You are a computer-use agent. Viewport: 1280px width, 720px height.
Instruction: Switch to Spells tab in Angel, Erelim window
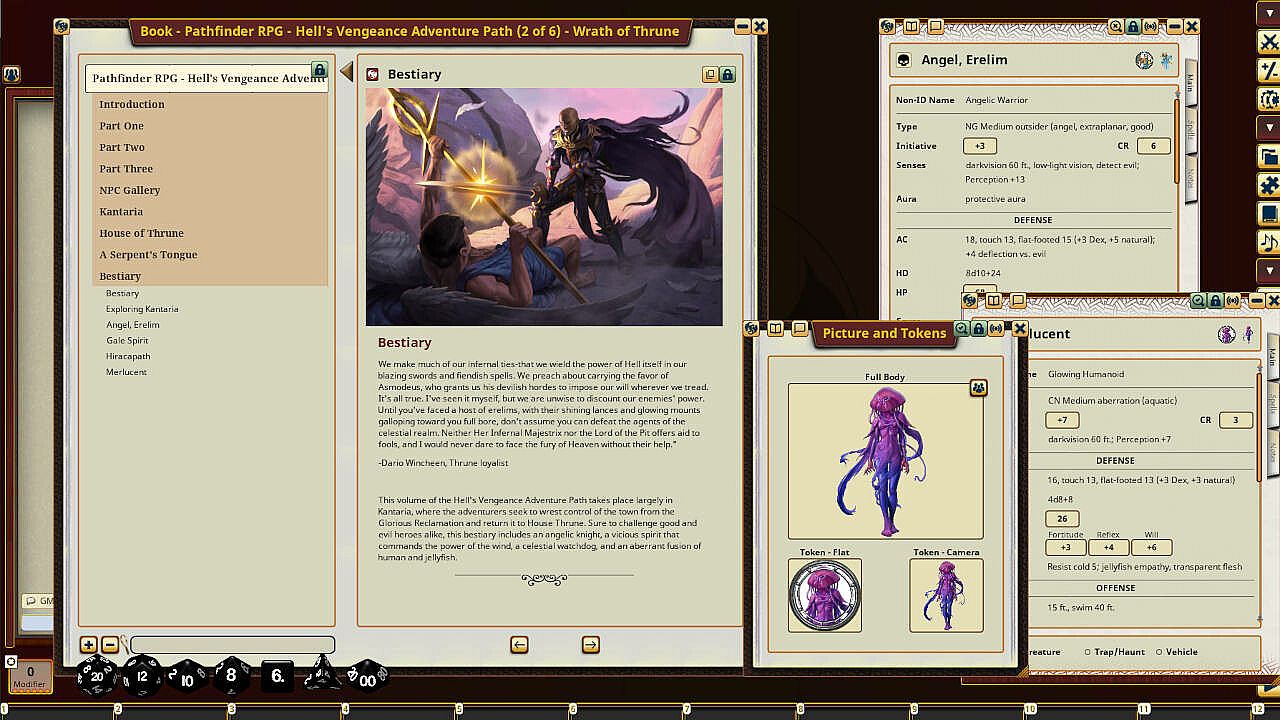(x=1189, y=129)
